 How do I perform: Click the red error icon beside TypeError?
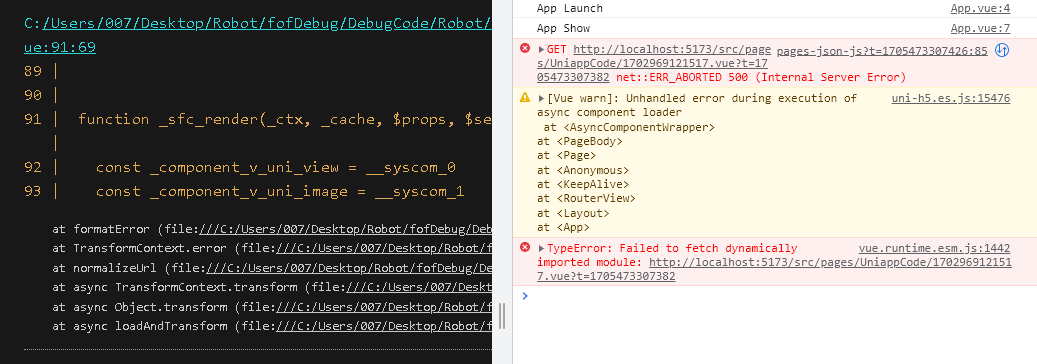tap(525, 248)
